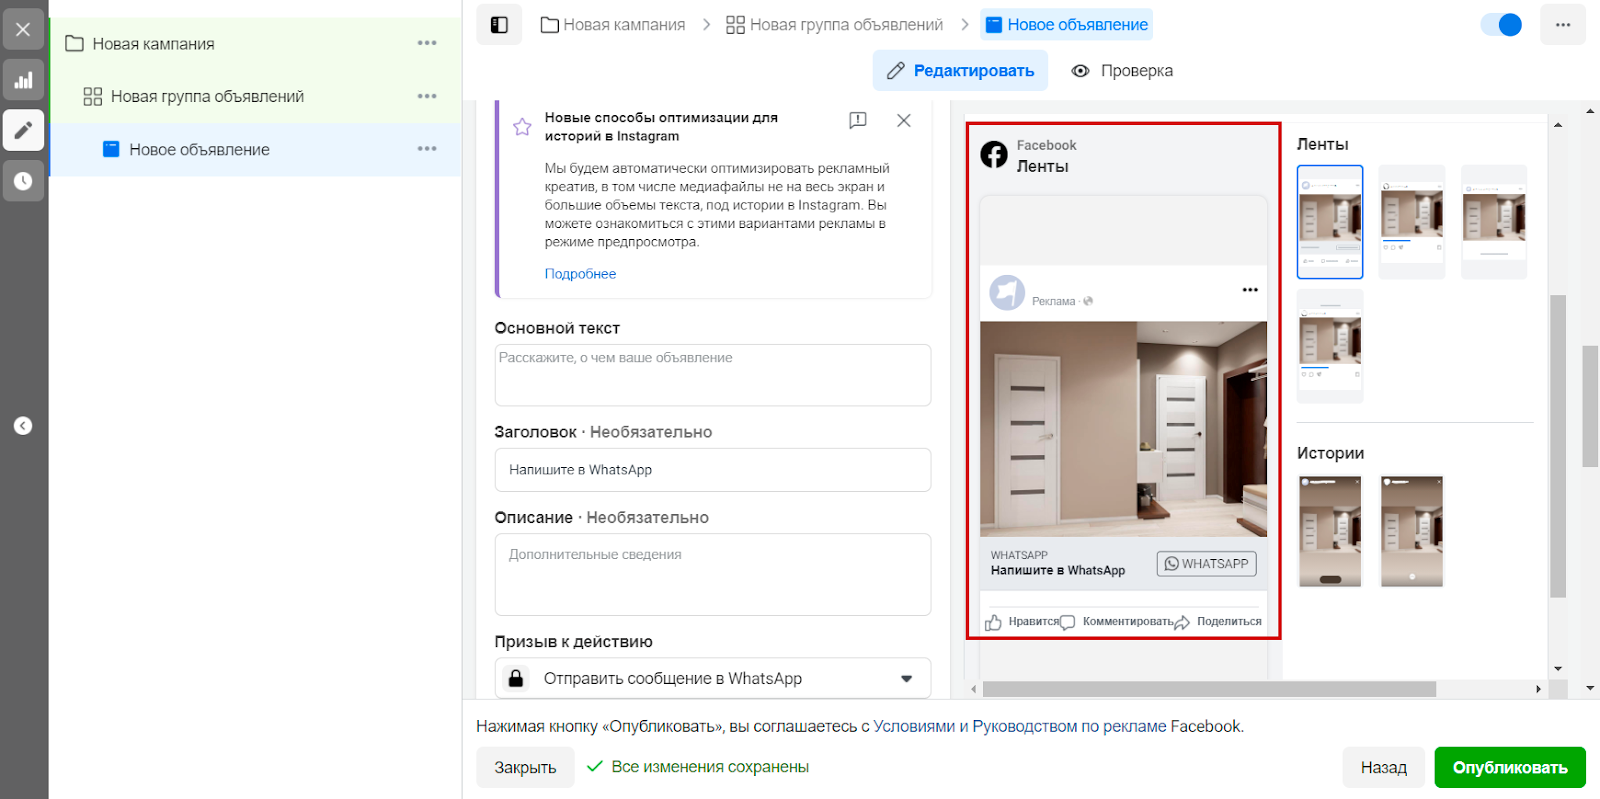This screenshot has height=799, width=1600.
Task: Open the three-dot menu on the ad preview post
Action: click(1250, 290)
